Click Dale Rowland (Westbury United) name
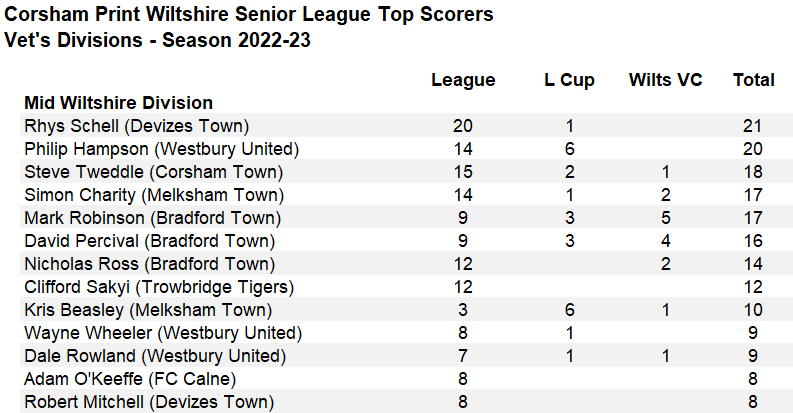793x413 pixels. point(155,356)
